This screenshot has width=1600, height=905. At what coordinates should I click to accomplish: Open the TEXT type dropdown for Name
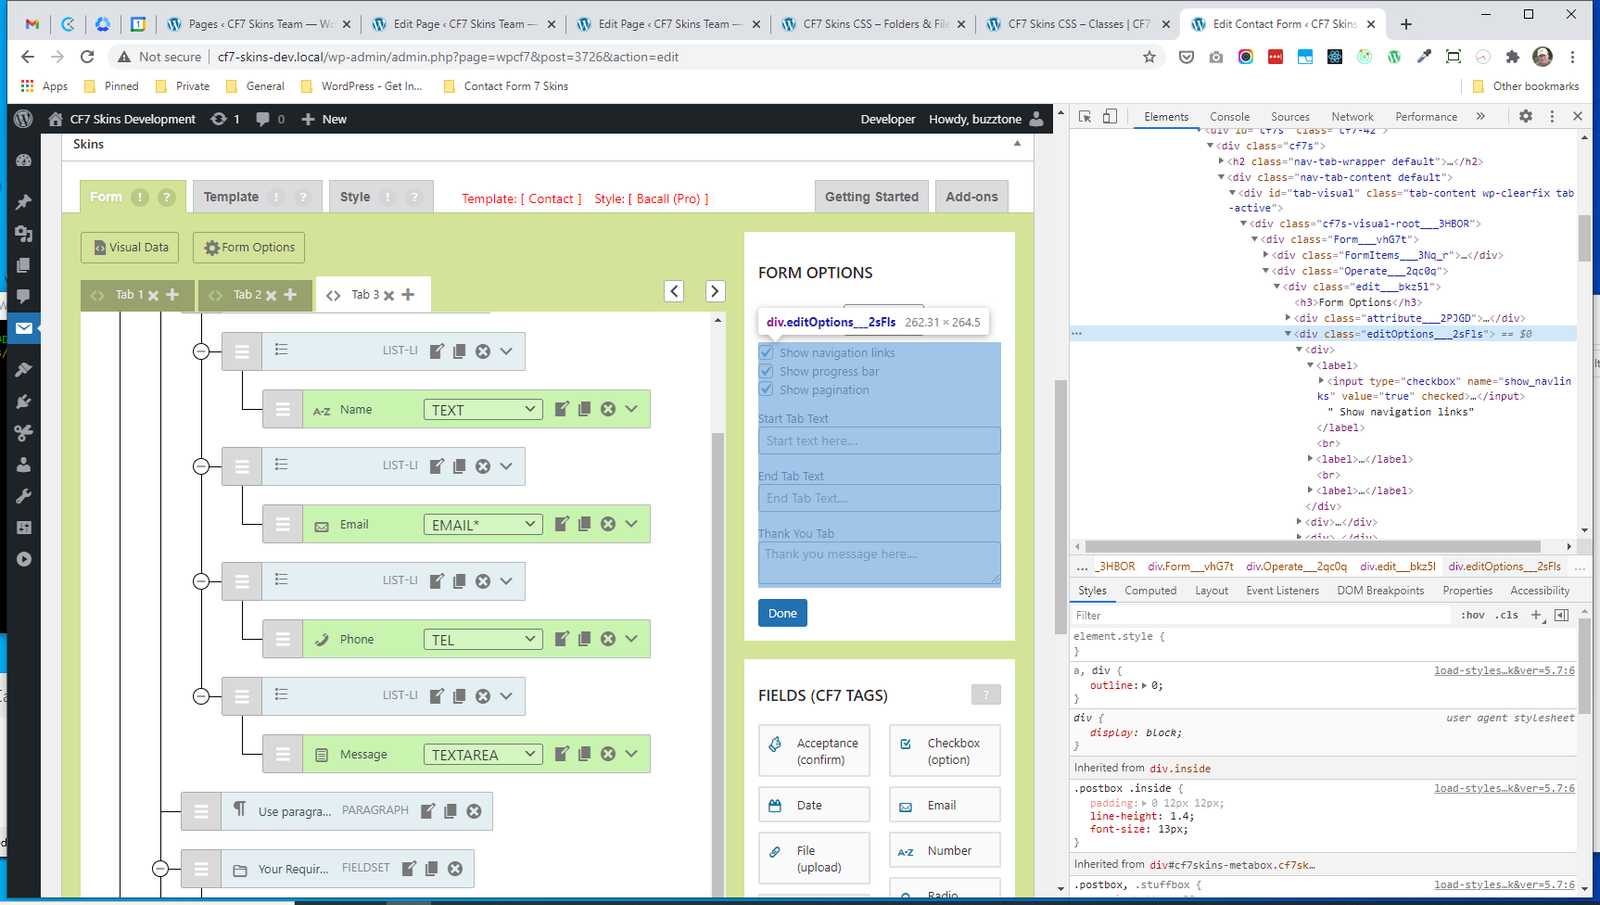pyautogui.click(x=483, y=410)
